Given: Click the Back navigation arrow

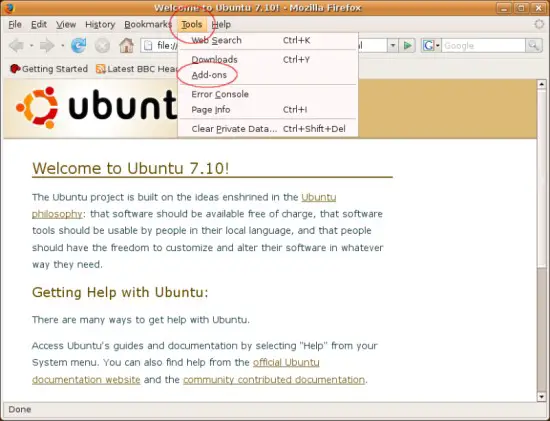Looking at the screenshot, I should coord(16,46).
